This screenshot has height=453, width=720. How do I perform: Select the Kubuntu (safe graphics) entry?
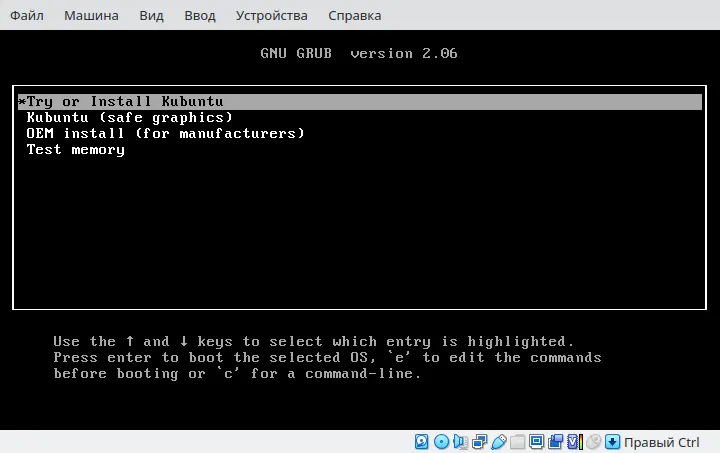click(360, 117)
